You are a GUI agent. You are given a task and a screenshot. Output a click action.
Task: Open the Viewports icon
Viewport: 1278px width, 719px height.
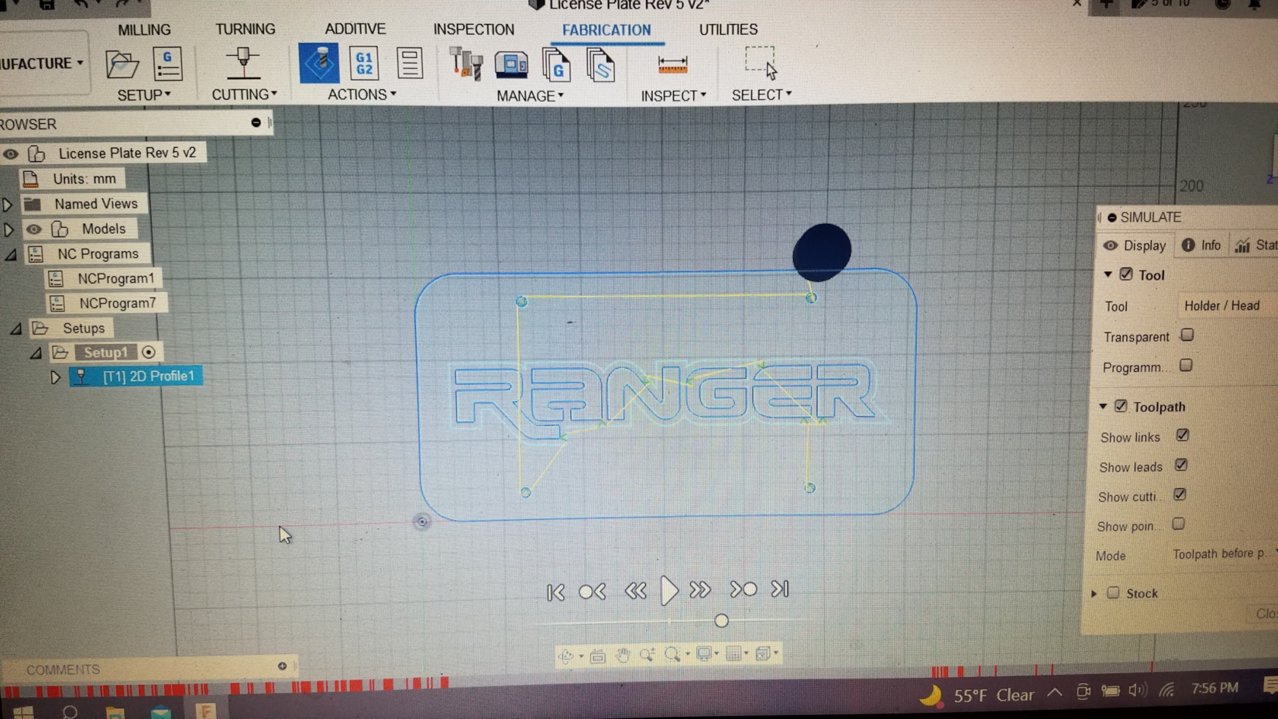click(766, 654)
